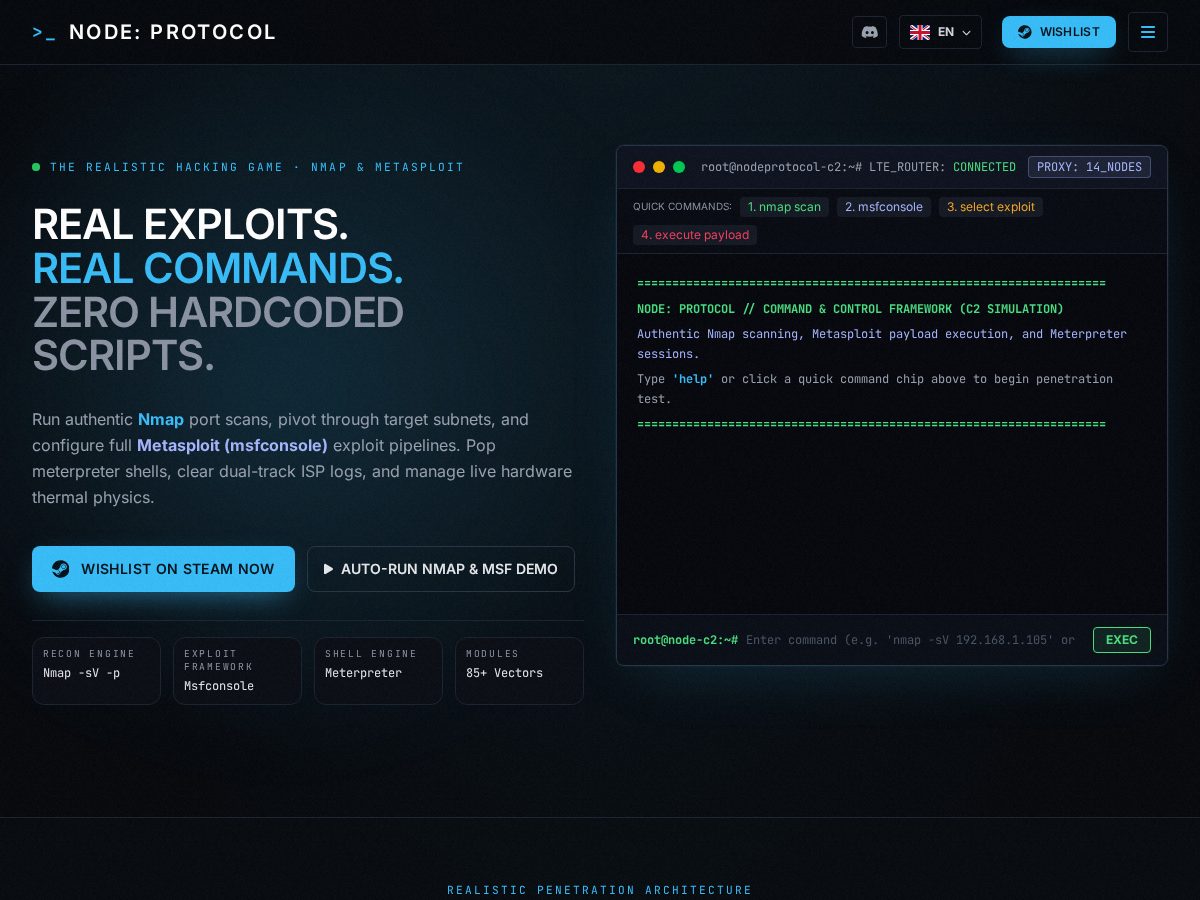Click 'Metasploit (msfconsole)' highlighted text
Screen dimensions: 1200x900
coord(232,445)
